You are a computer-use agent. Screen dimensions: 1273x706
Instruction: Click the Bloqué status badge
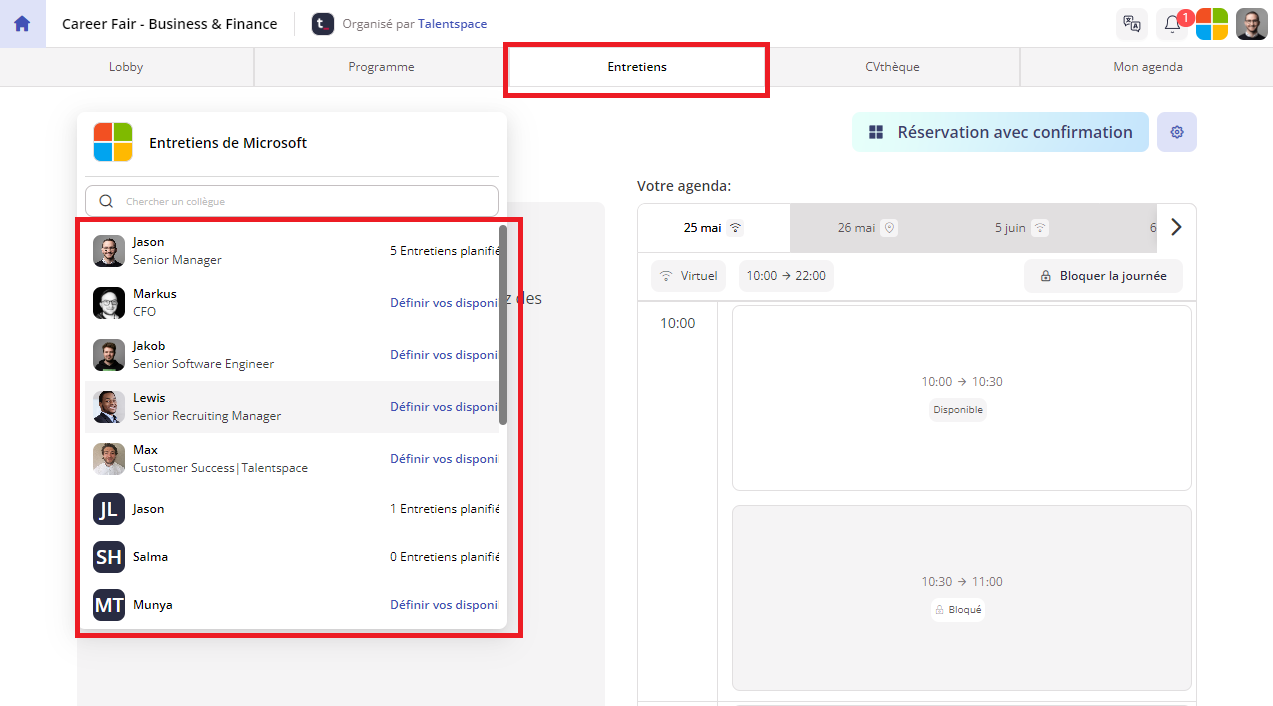click(958, 610)
